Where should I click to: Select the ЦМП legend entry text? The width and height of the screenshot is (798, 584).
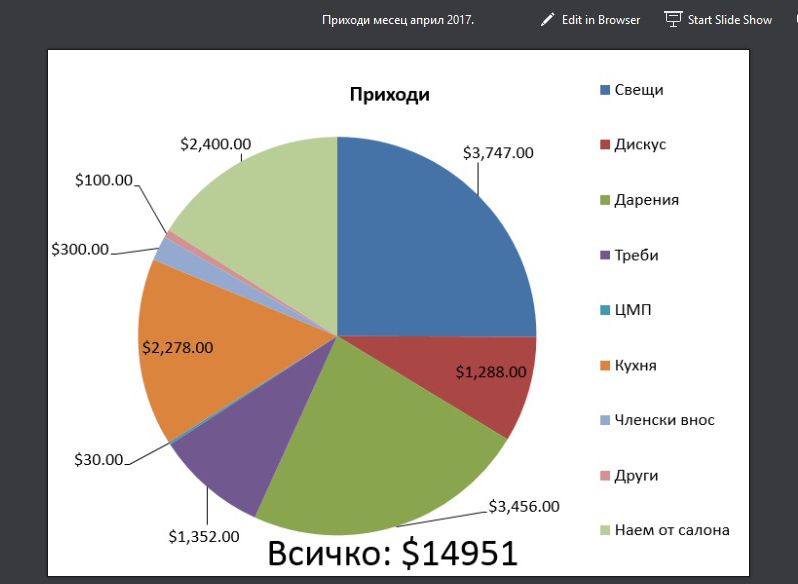(633, 310)
